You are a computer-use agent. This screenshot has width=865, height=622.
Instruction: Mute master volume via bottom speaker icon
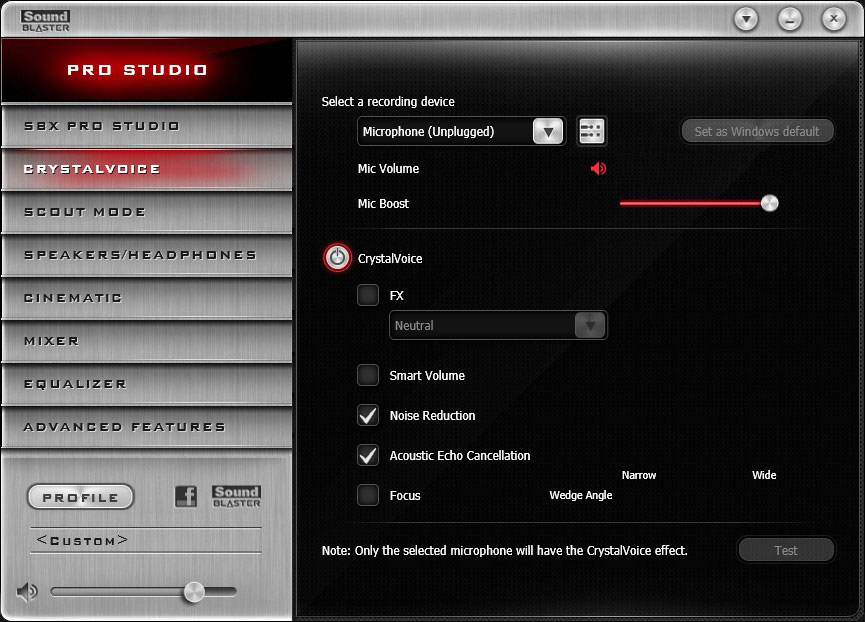(26, 592)
